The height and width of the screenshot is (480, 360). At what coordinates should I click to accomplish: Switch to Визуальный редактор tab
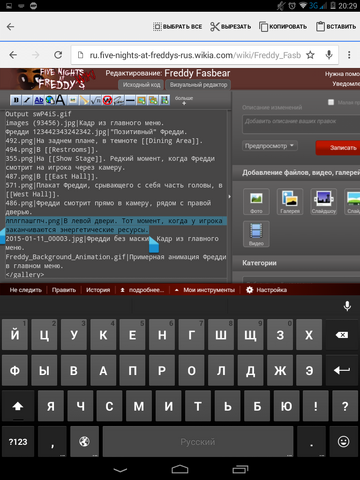tap(199, 85)
